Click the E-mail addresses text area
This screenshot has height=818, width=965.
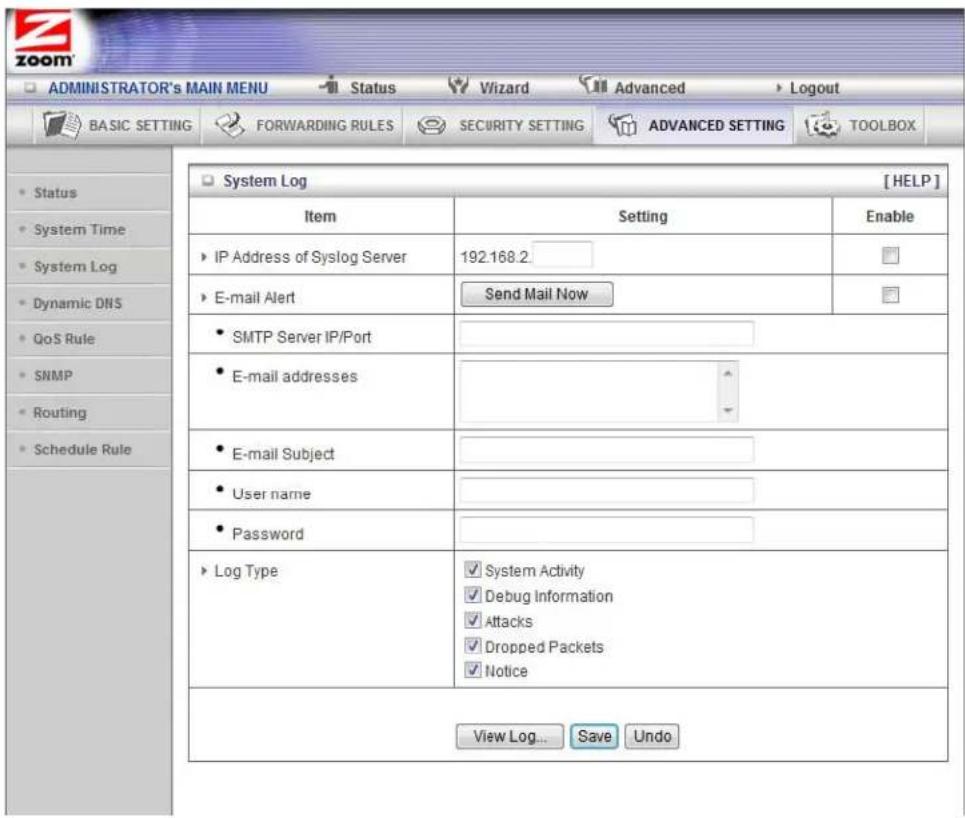pos(599,391)
